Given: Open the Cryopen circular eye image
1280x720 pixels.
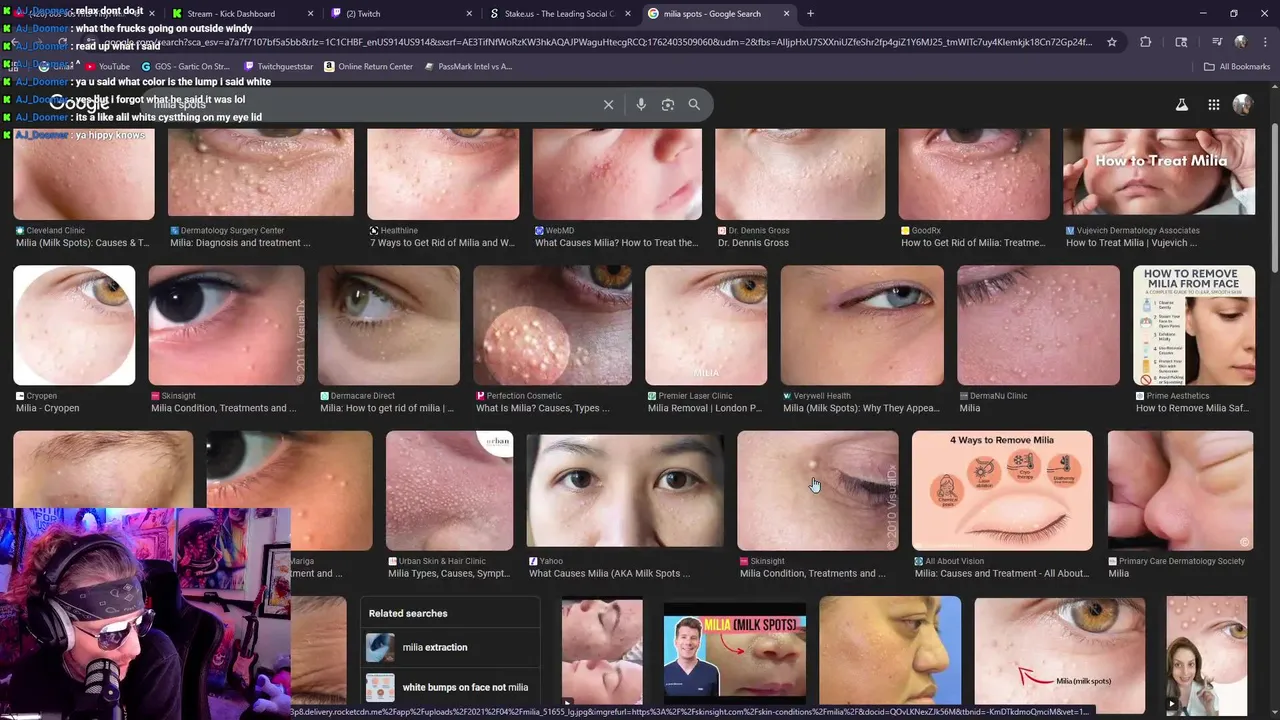Looking at the screenshot, I should click(x=74, y=325).
